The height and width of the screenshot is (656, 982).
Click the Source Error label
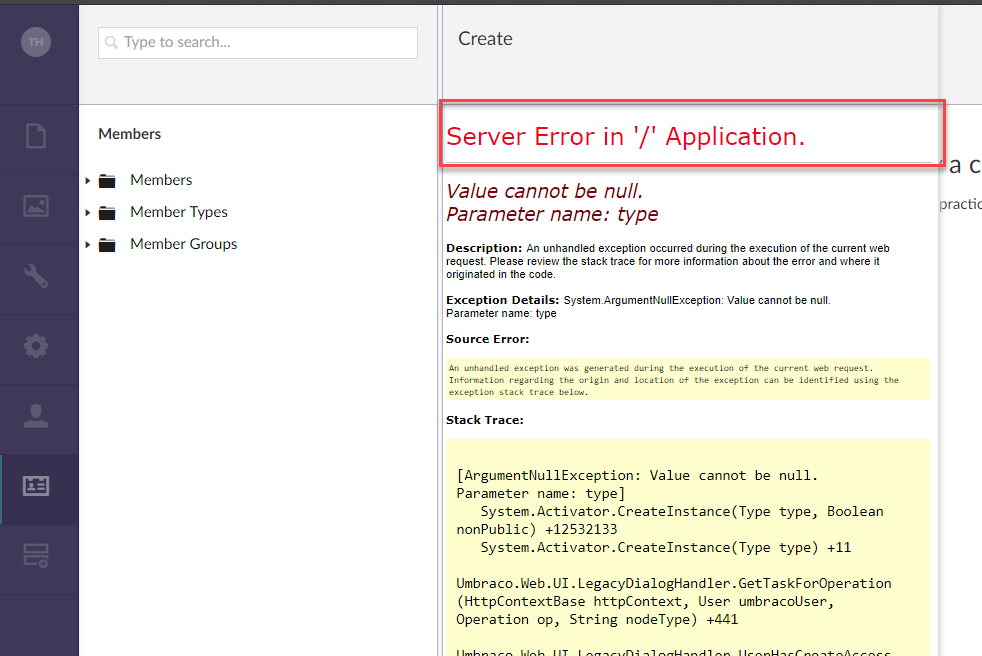tap(487, 339)
